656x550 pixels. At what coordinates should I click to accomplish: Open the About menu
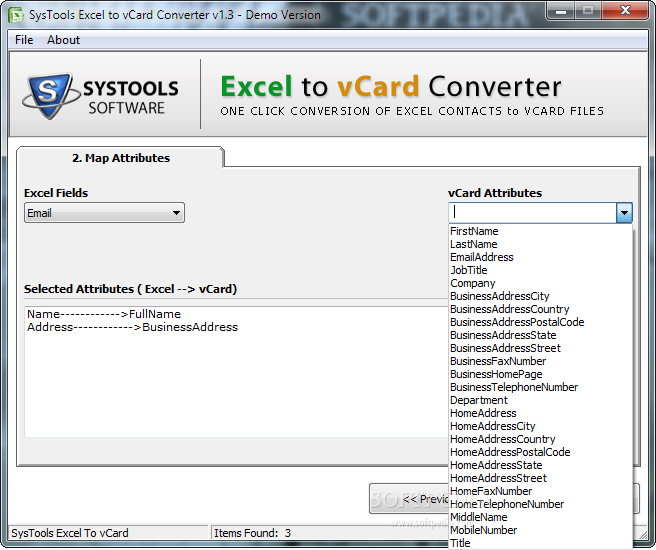pyautogui.click(x=63, y=40)
